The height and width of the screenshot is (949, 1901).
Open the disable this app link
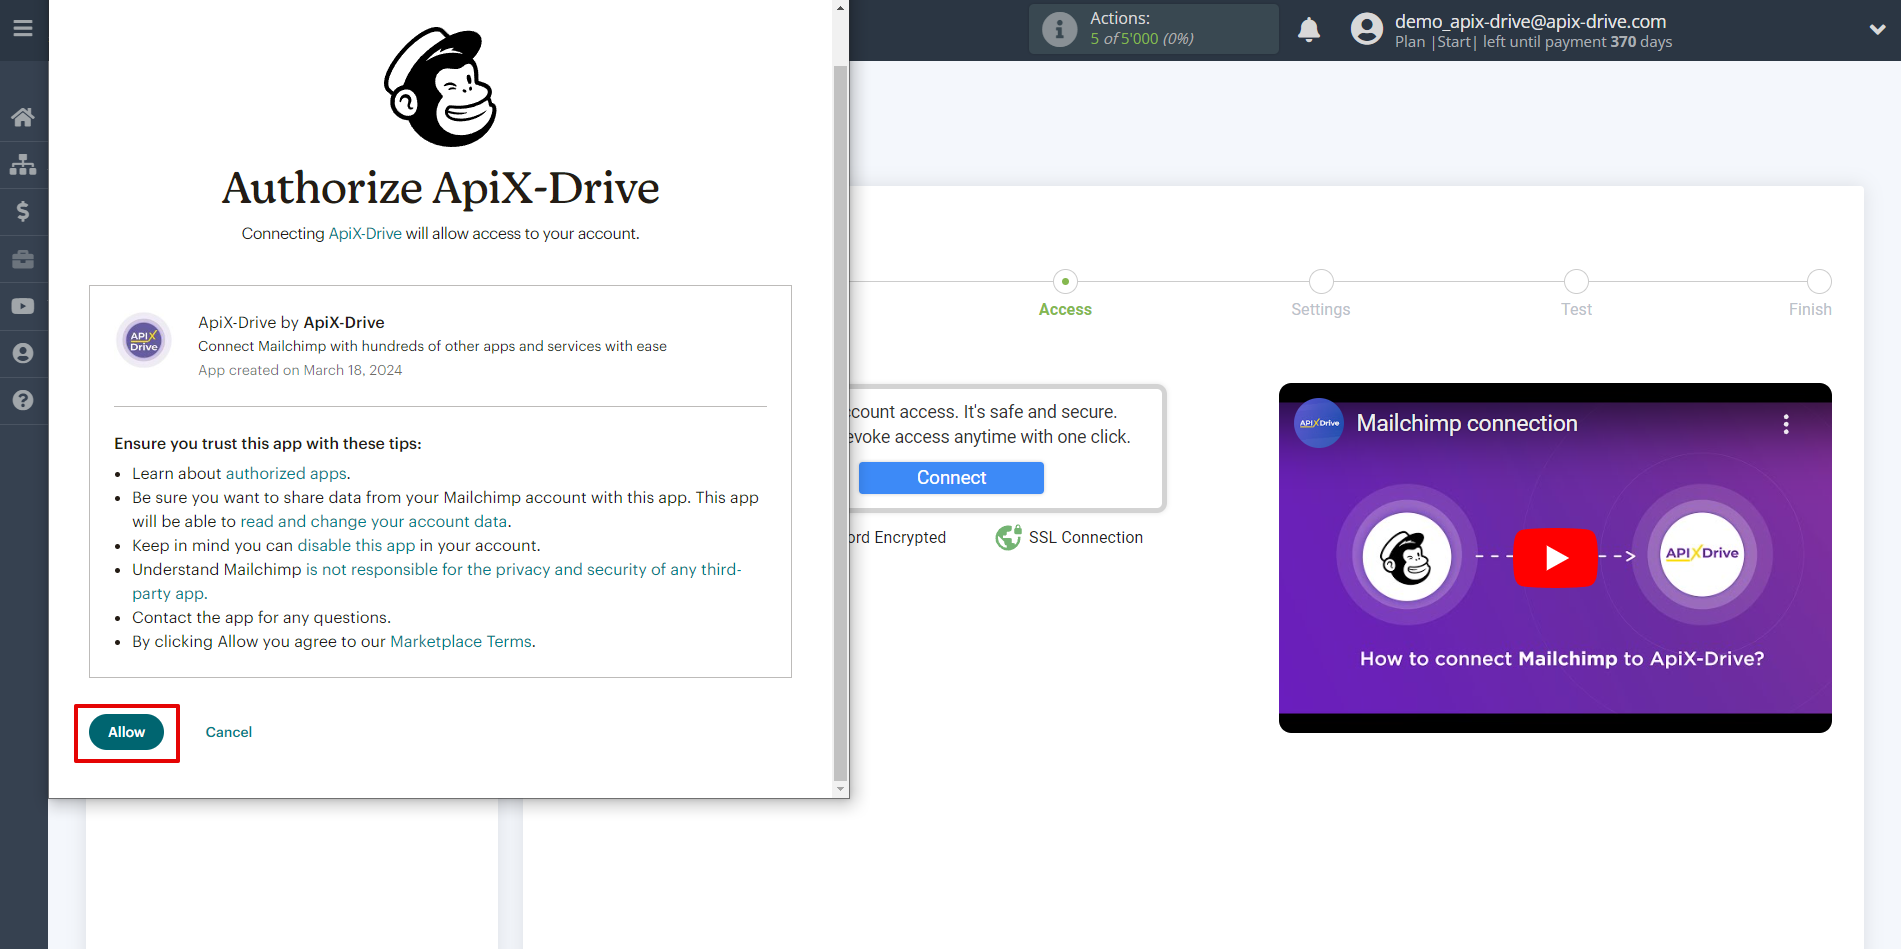[356, 545]
